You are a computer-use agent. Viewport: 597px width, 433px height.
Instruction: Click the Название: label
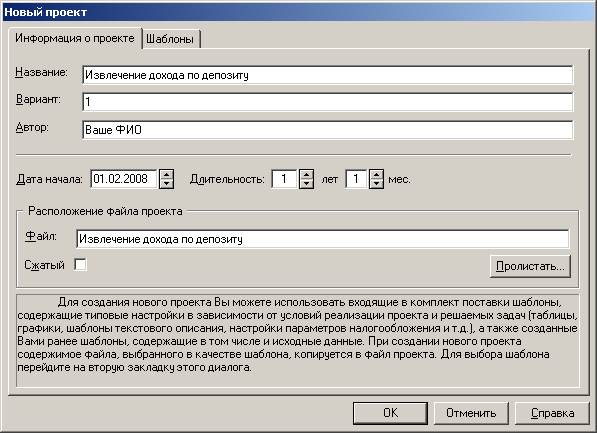tap(41, 72)
